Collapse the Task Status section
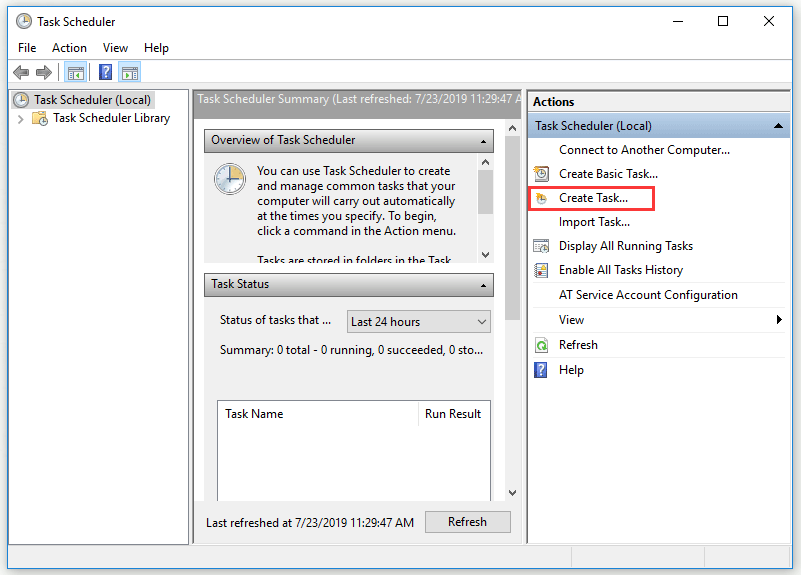This screenshot has height=575, width=801. (x=483, y=285)
